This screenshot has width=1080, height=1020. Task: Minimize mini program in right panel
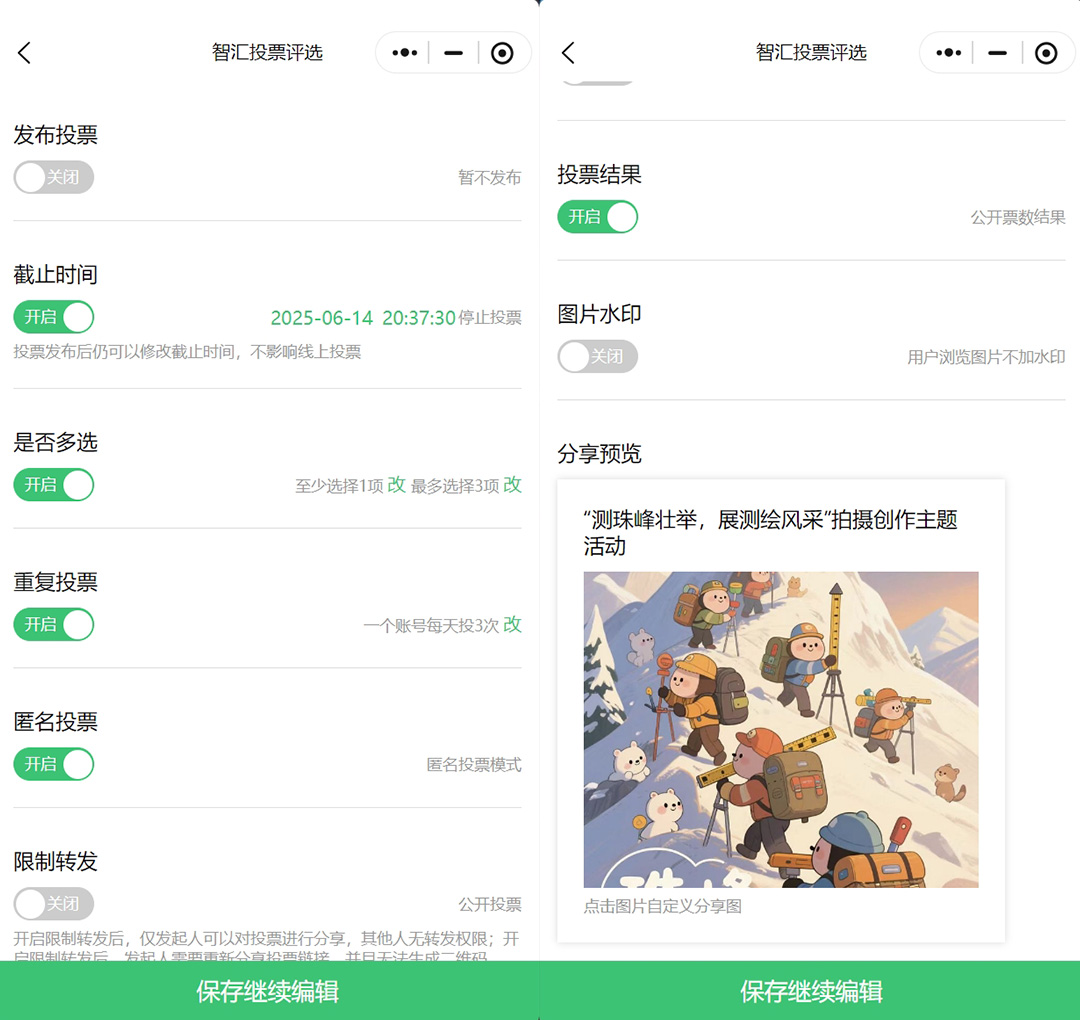click(997, 53)
